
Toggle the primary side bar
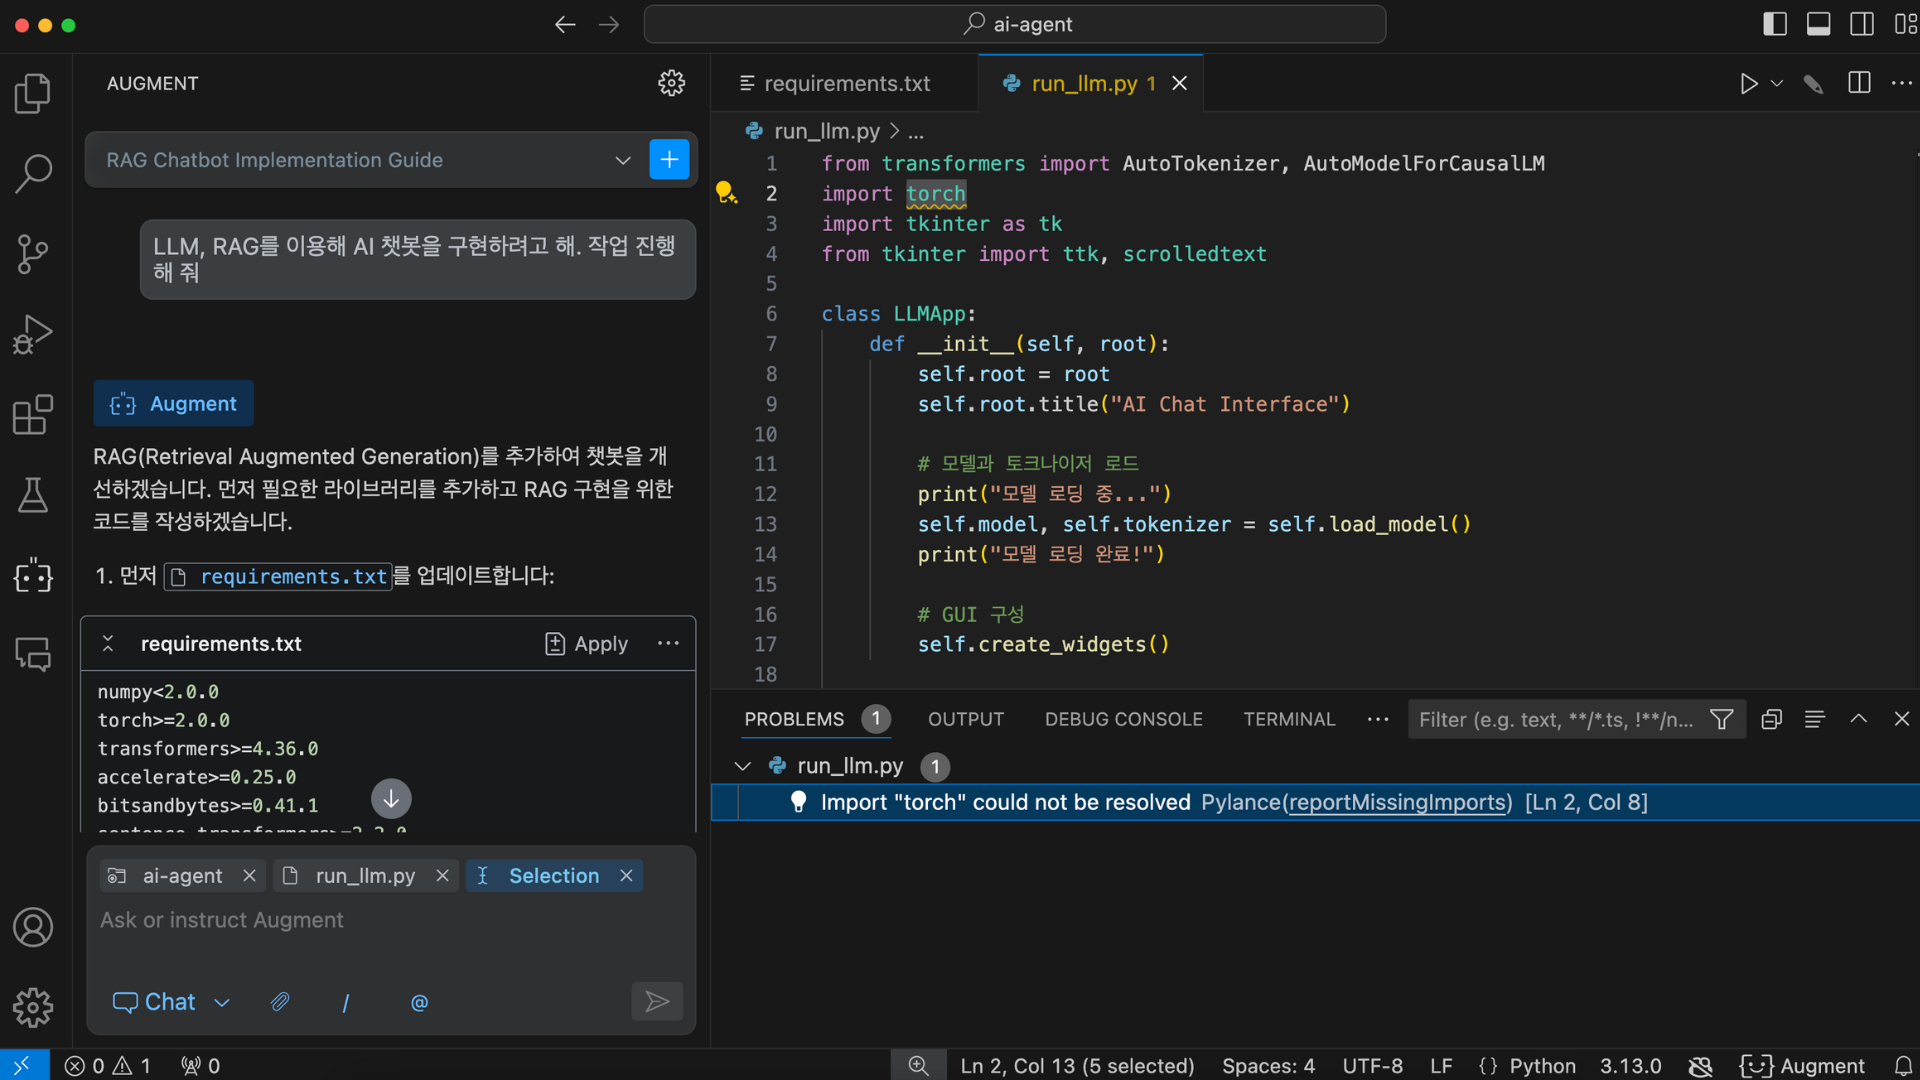click(1774, 24)
